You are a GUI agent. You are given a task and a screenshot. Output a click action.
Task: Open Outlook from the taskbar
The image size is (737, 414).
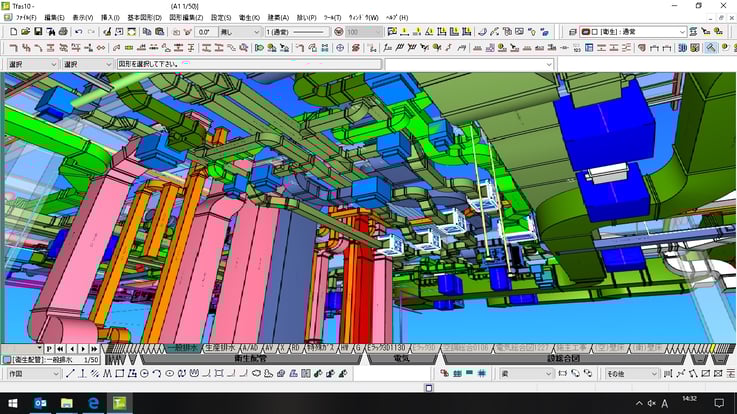pyautogui.click(x=40, y=403)
